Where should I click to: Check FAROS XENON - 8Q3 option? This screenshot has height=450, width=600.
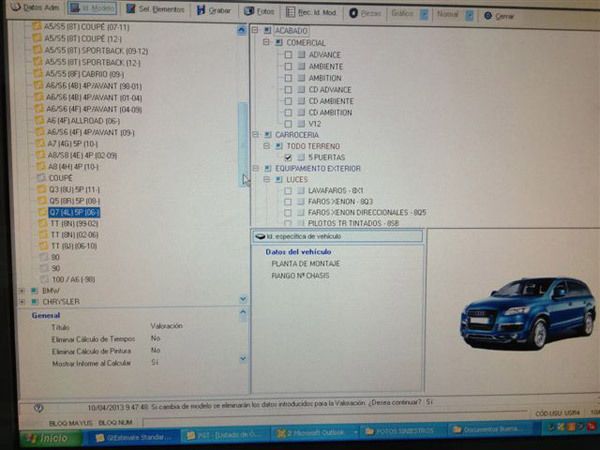pos(288,202)
